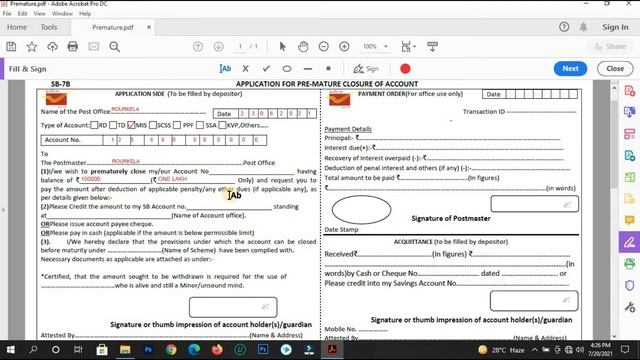Open the Create PDF sidebar tool
640x360 pixels.
629,91
